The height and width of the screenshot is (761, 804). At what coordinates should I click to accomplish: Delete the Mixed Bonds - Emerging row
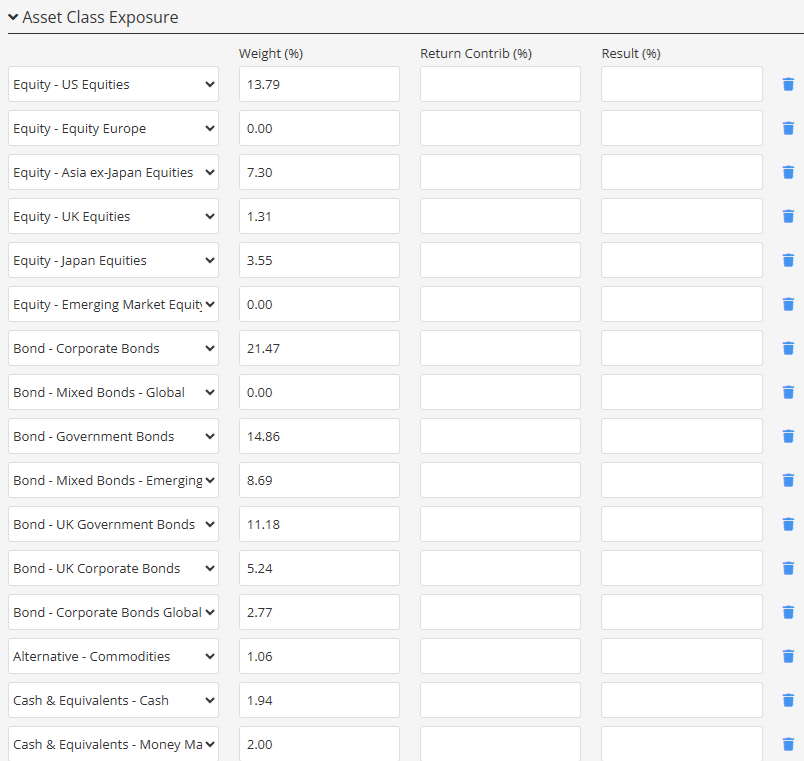tap(788, 480)
